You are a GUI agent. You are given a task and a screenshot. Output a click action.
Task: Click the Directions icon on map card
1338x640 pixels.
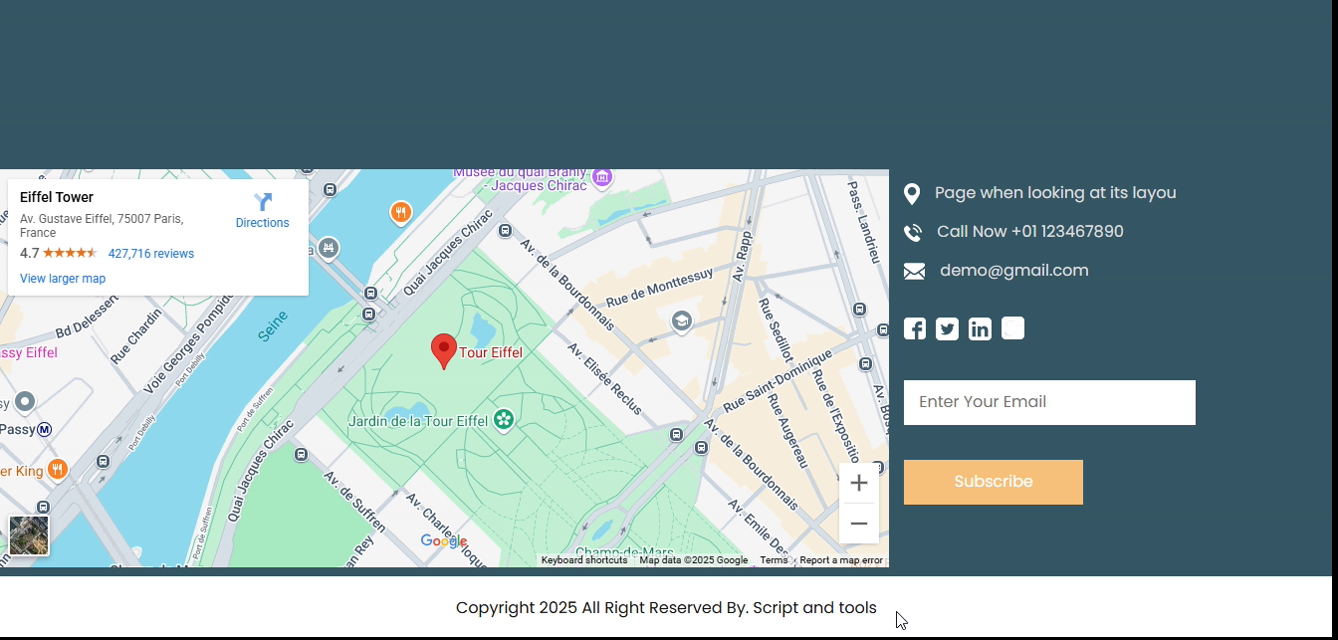[263, 203]
